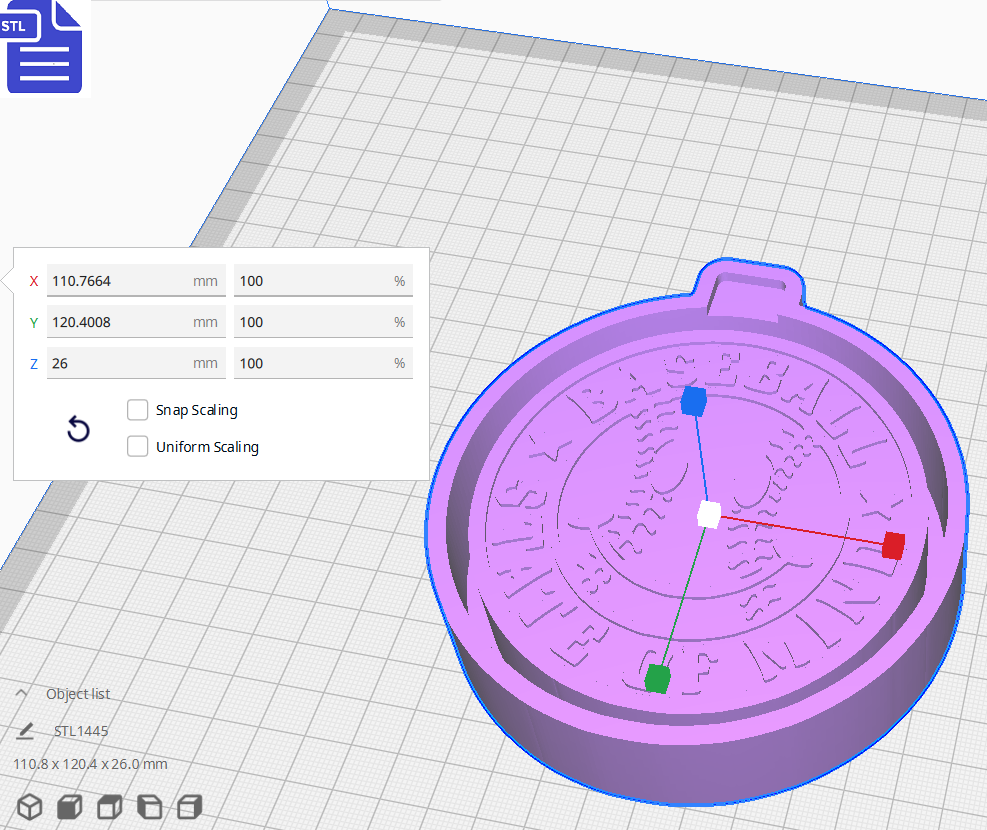The image size is (987, 830).
Task: Grab the green Y-axis scale handle
Action: [x=659, y=677]
